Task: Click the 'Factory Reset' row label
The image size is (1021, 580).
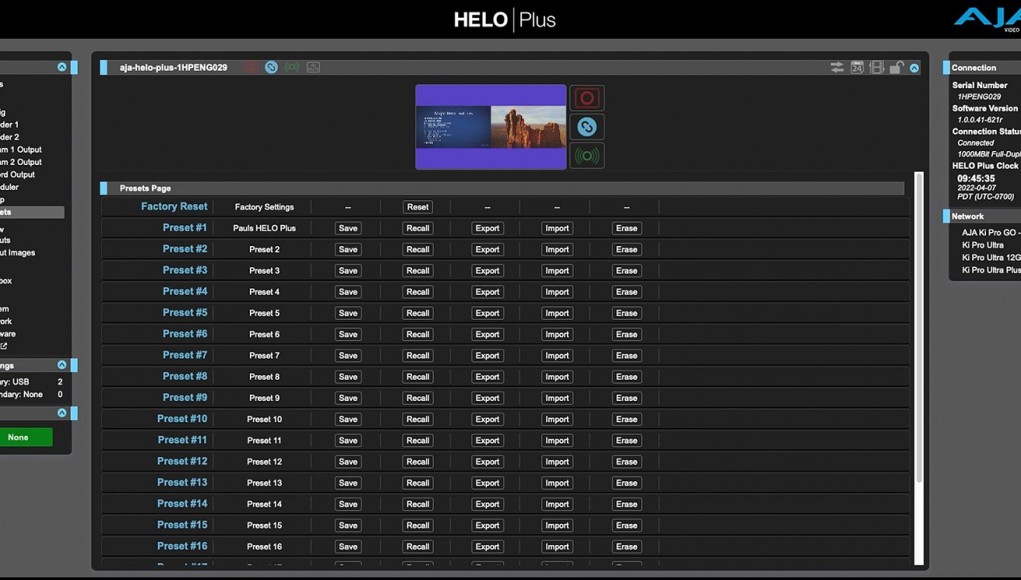Action: pyautogui.click(x=174, y=206)
